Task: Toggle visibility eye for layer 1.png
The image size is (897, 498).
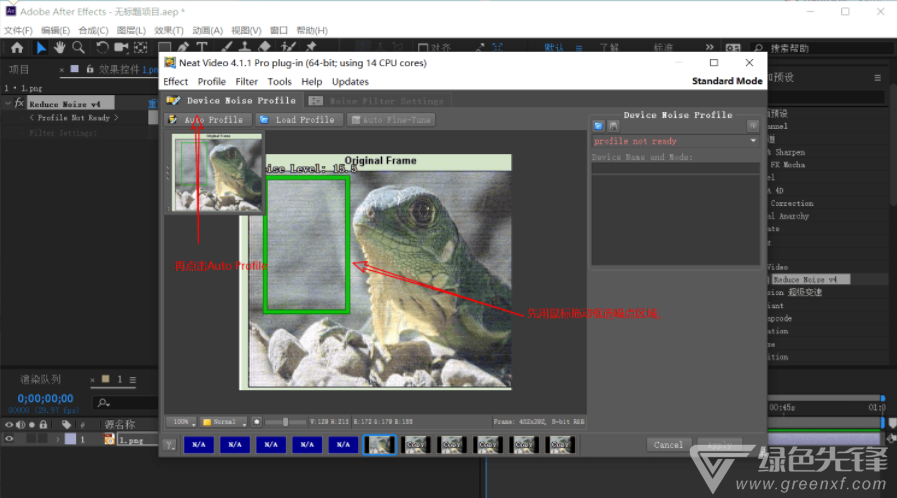Action: (x=9, y=439)
